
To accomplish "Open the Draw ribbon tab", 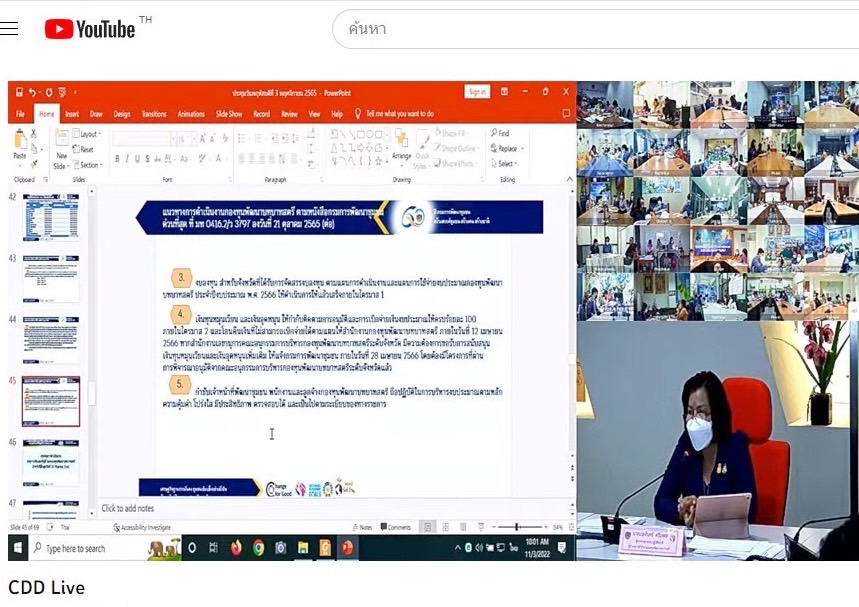I will coord(96,114).
